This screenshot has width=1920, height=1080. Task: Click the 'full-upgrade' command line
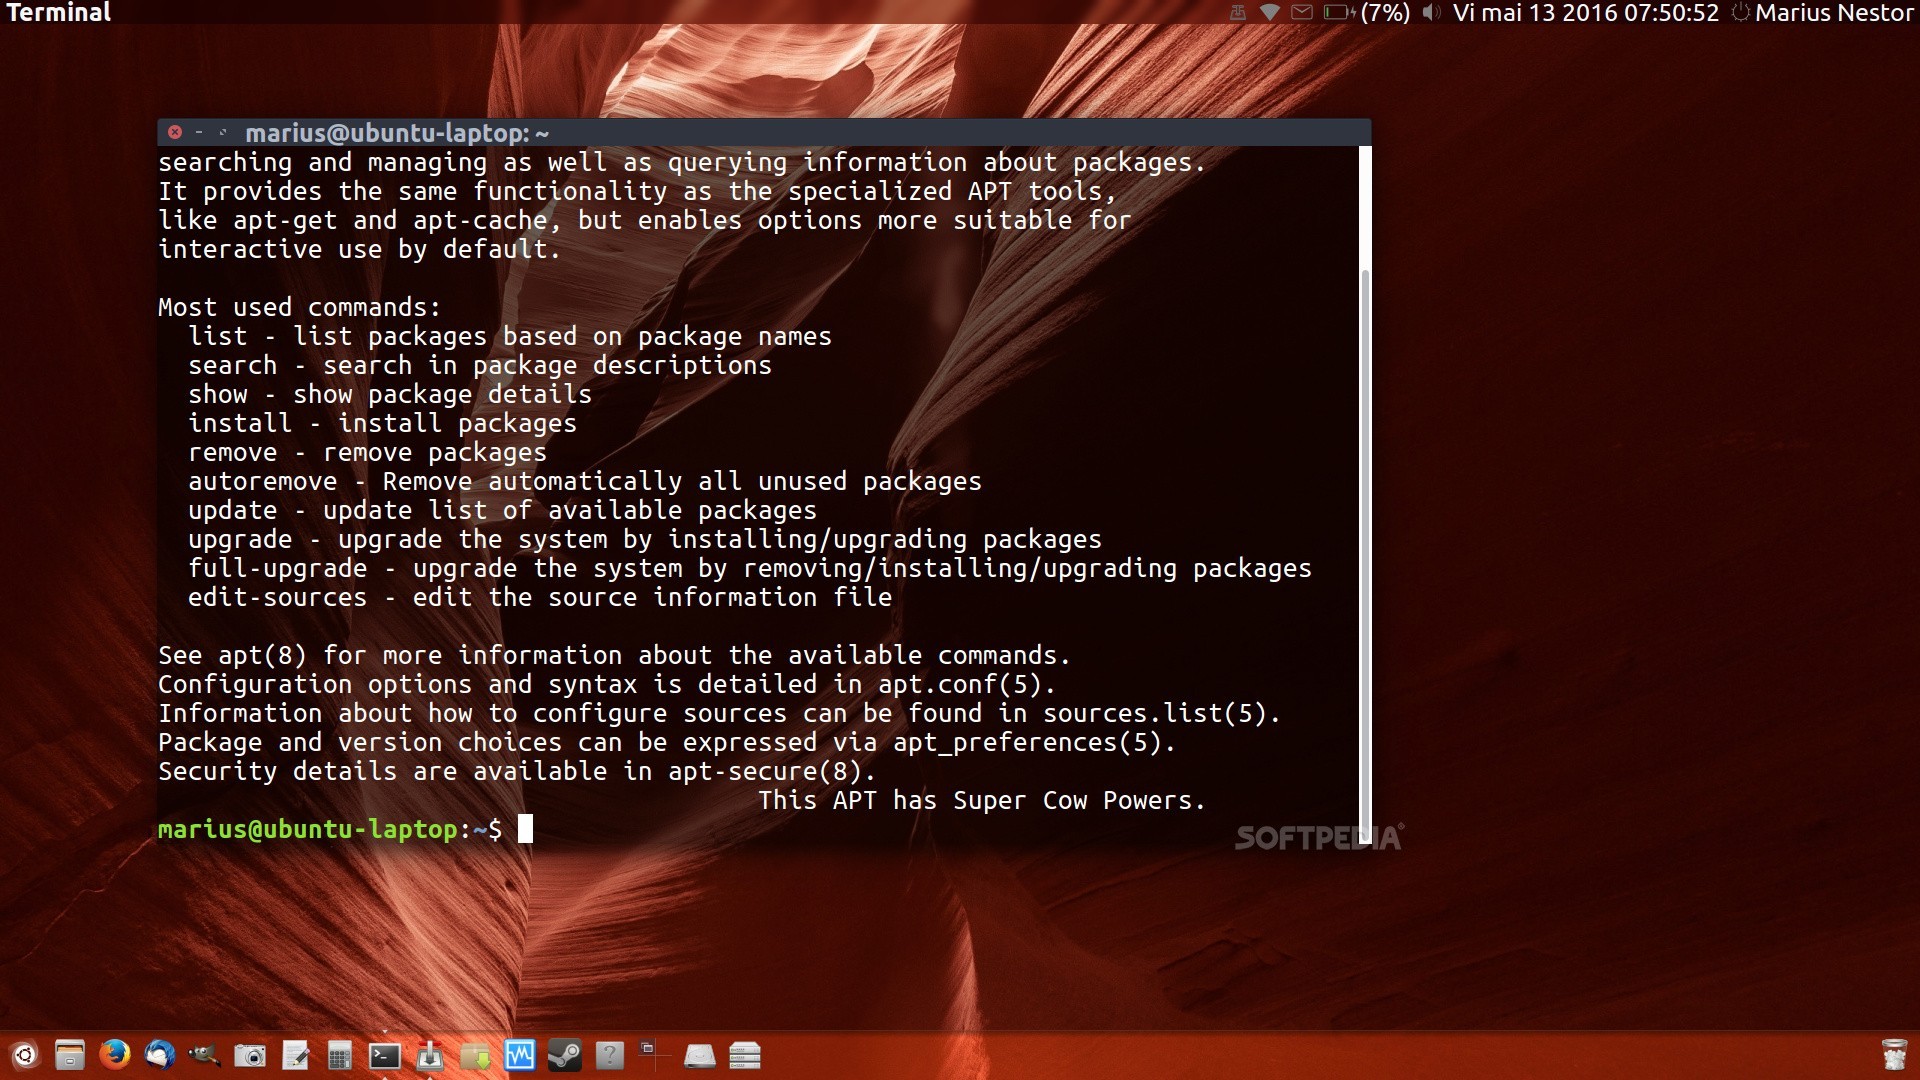click(x=750, y=568)
